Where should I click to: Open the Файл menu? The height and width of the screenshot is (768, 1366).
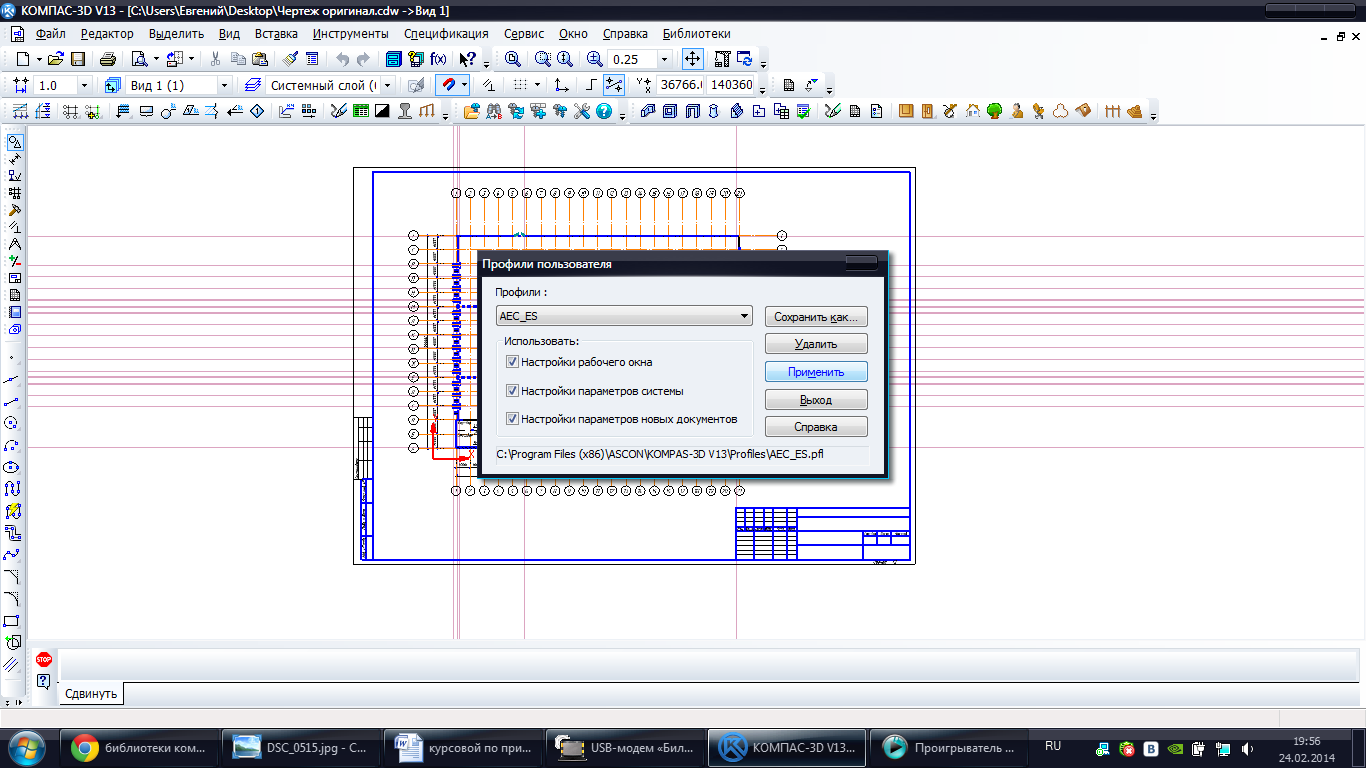coord(50,34)
